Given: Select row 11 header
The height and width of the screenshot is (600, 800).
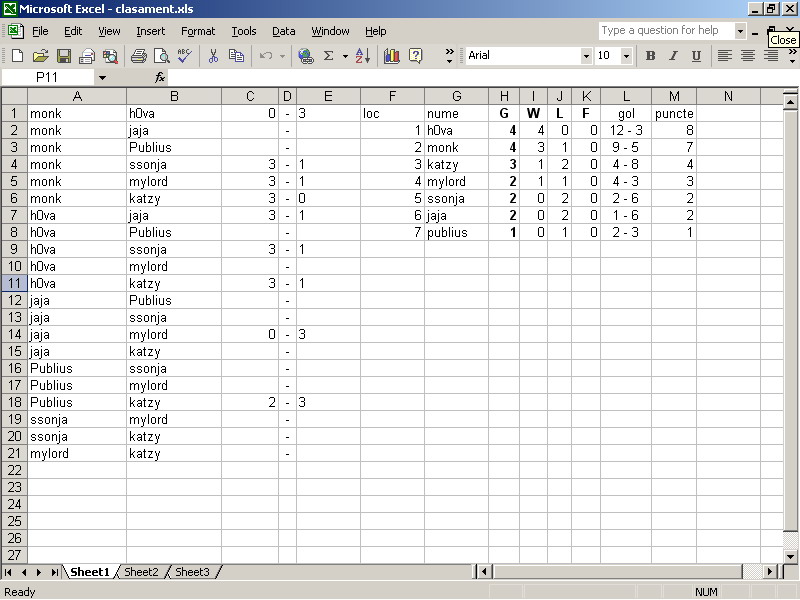Looking at the screenshot, I should coord(14,283).
